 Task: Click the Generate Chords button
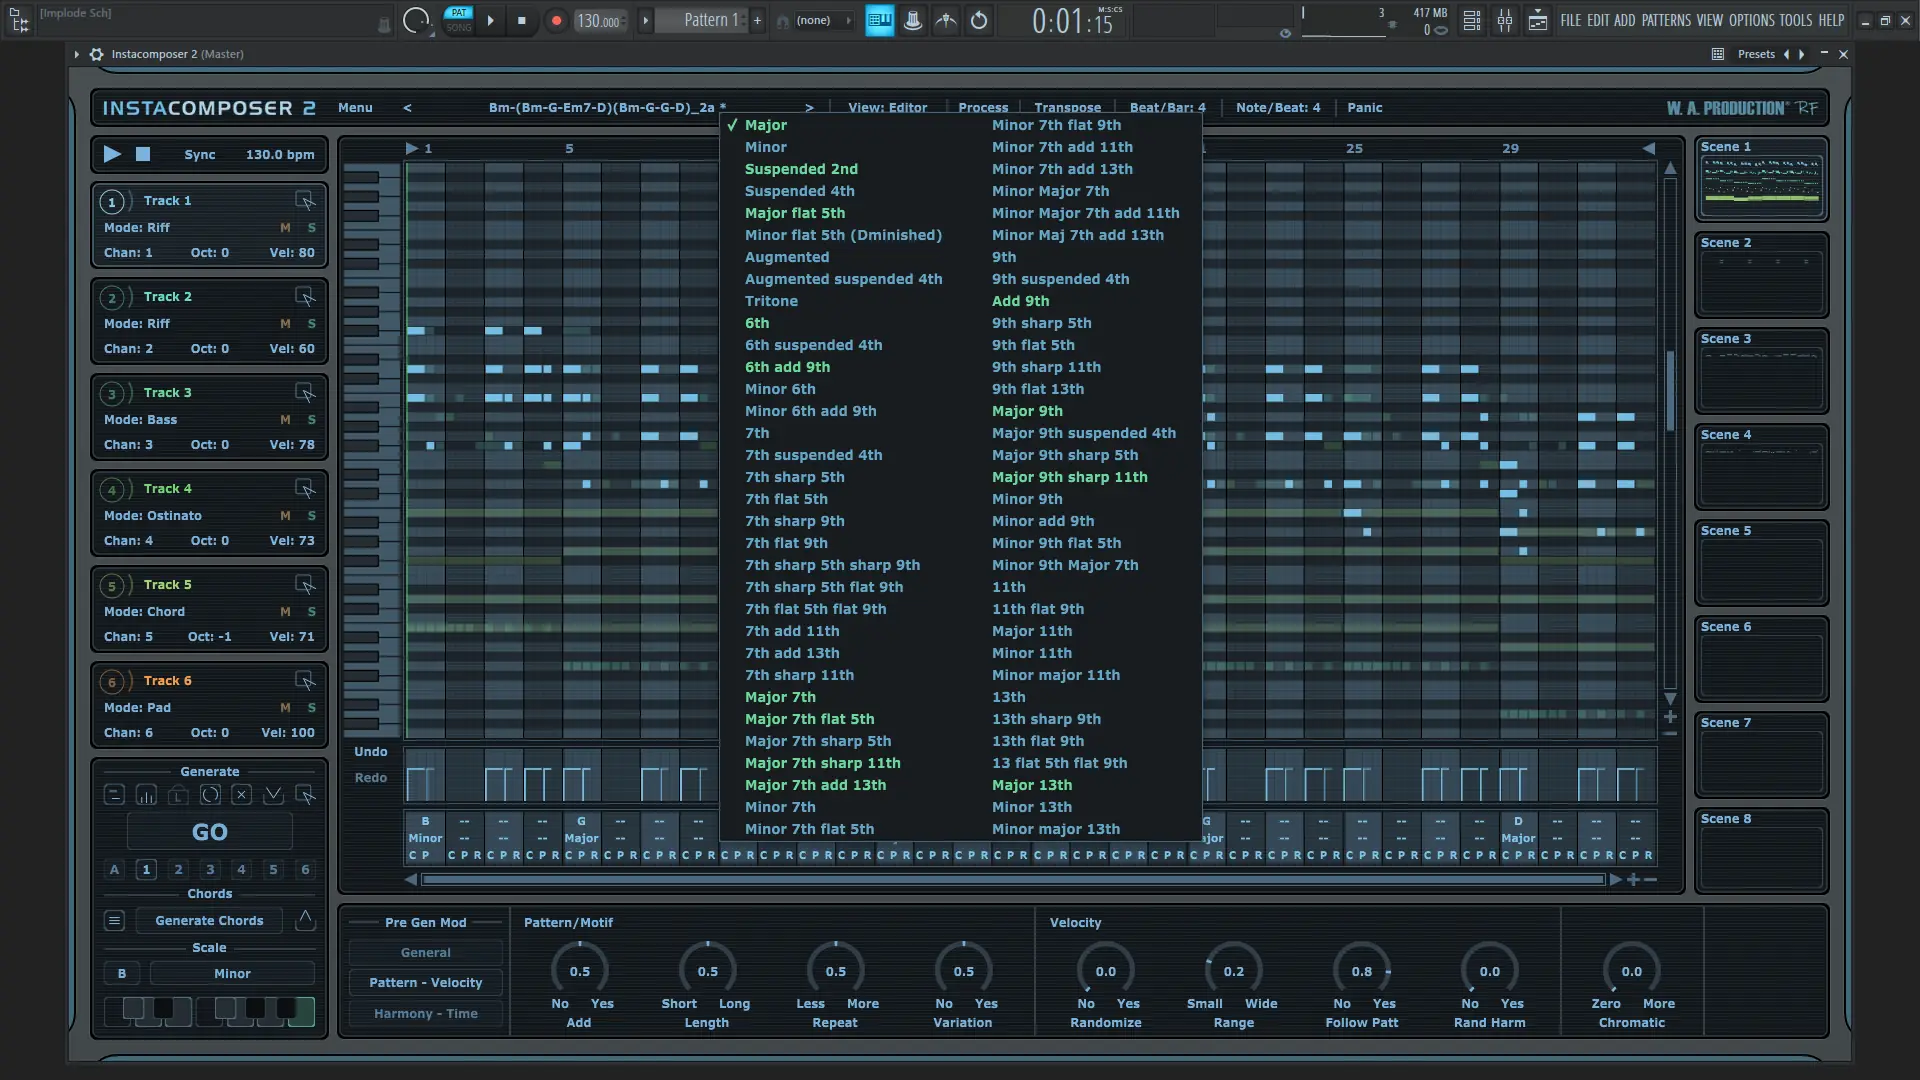[209, 921]
